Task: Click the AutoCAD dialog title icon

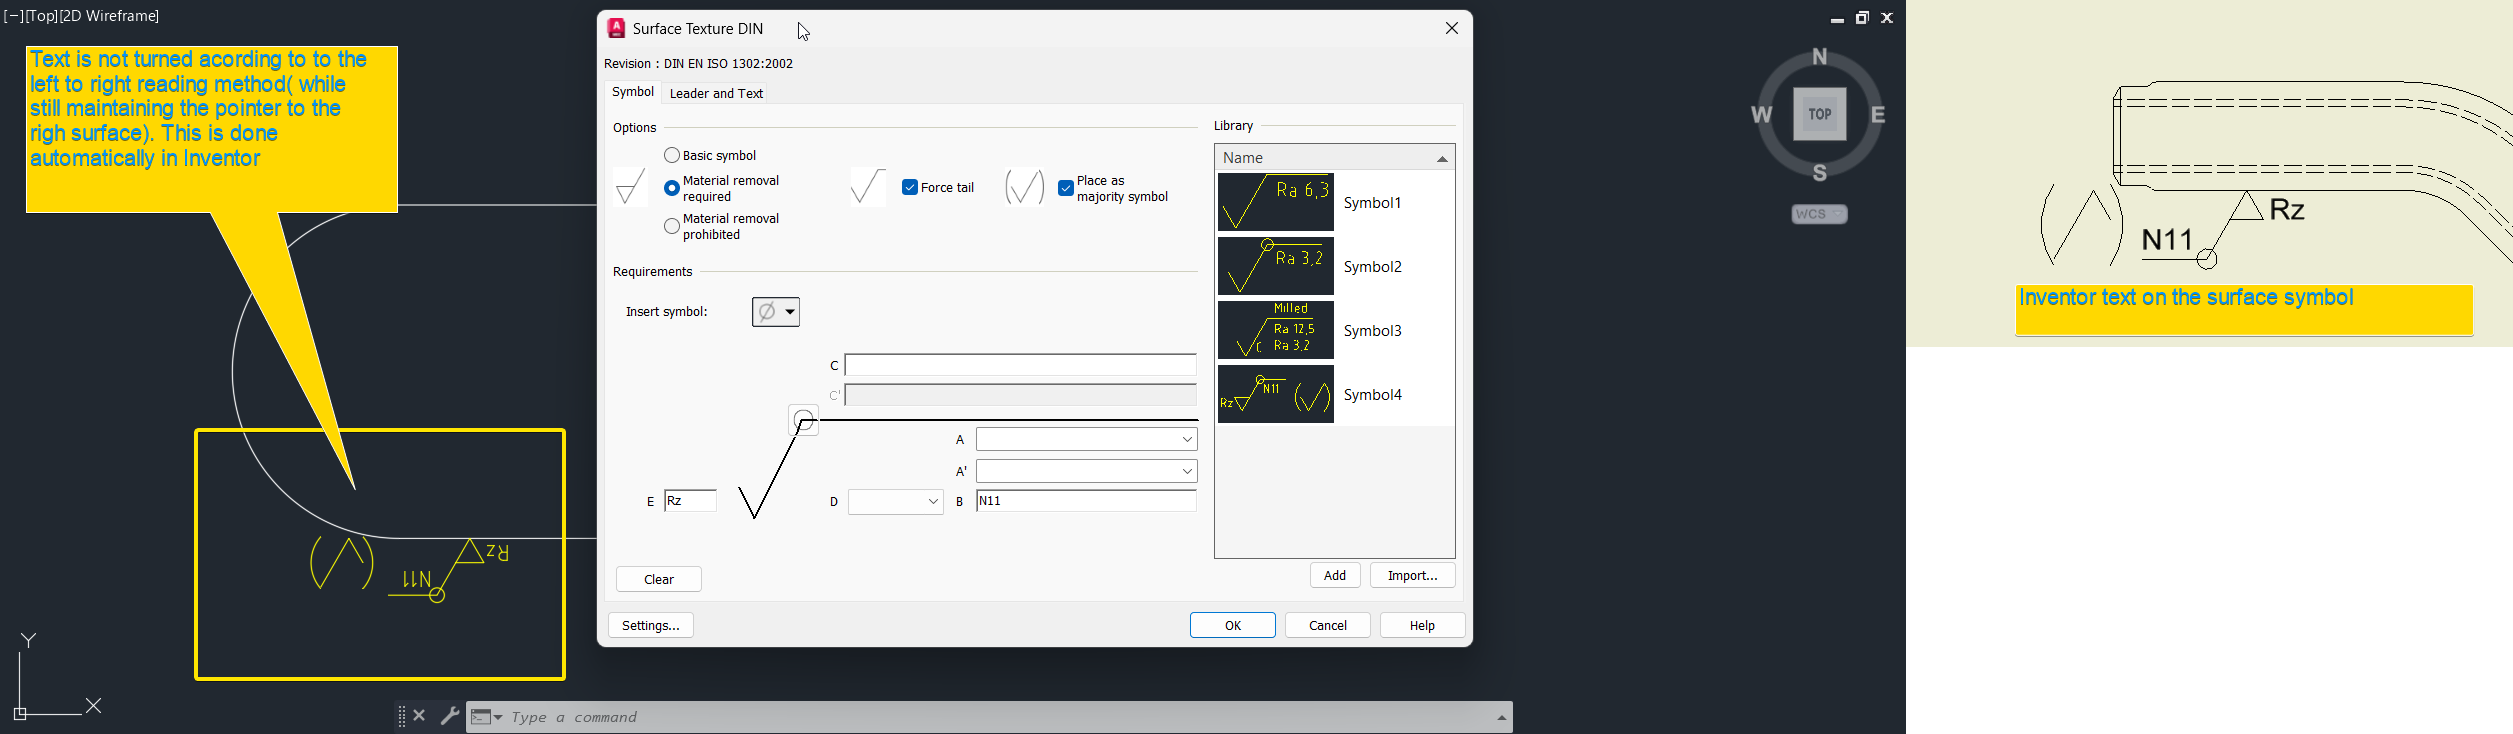Action: point(617,28)
